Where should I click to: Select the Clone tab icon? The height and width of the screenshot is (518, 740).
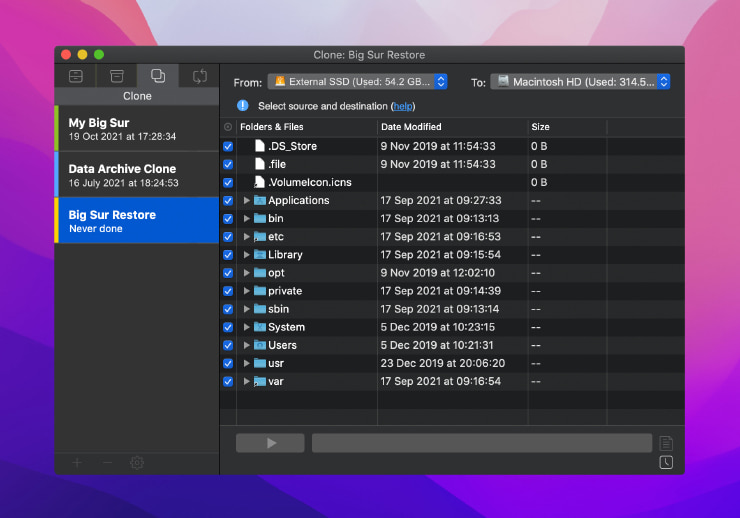(158, 75)
